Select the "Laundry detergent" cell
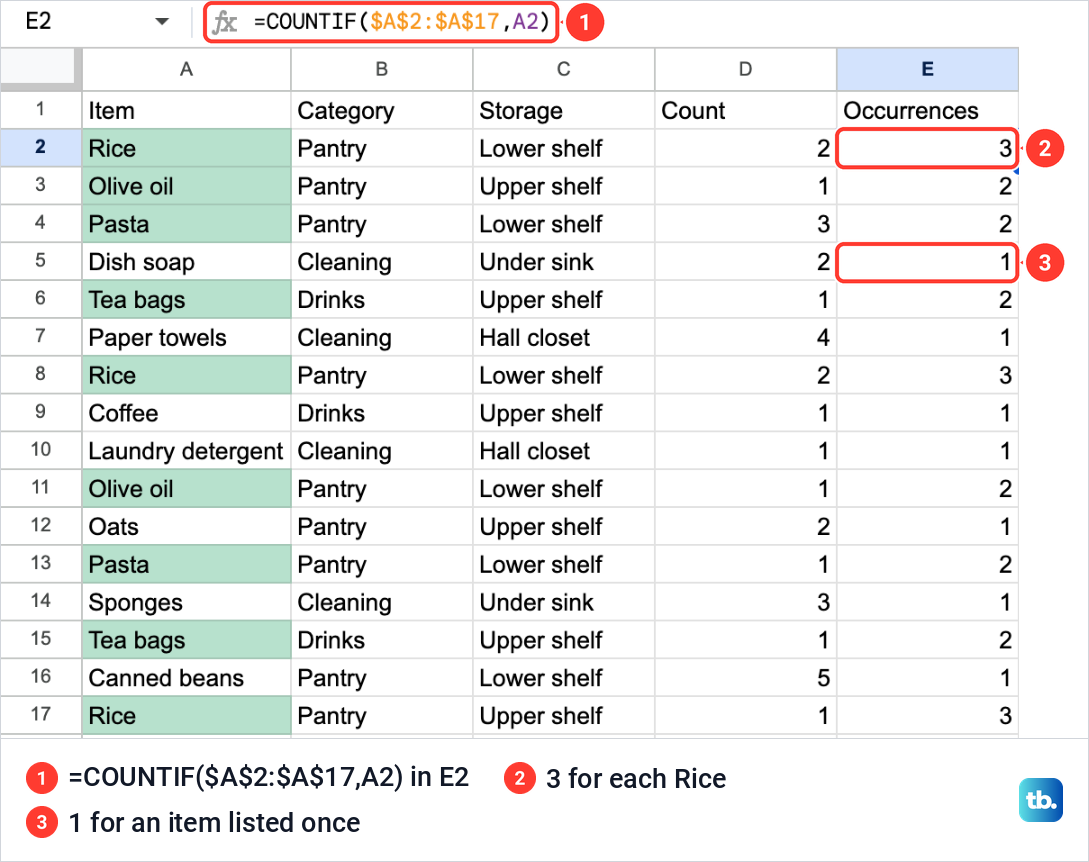The width and height of the screenshot is (1089, 862). tap(186, 451)
